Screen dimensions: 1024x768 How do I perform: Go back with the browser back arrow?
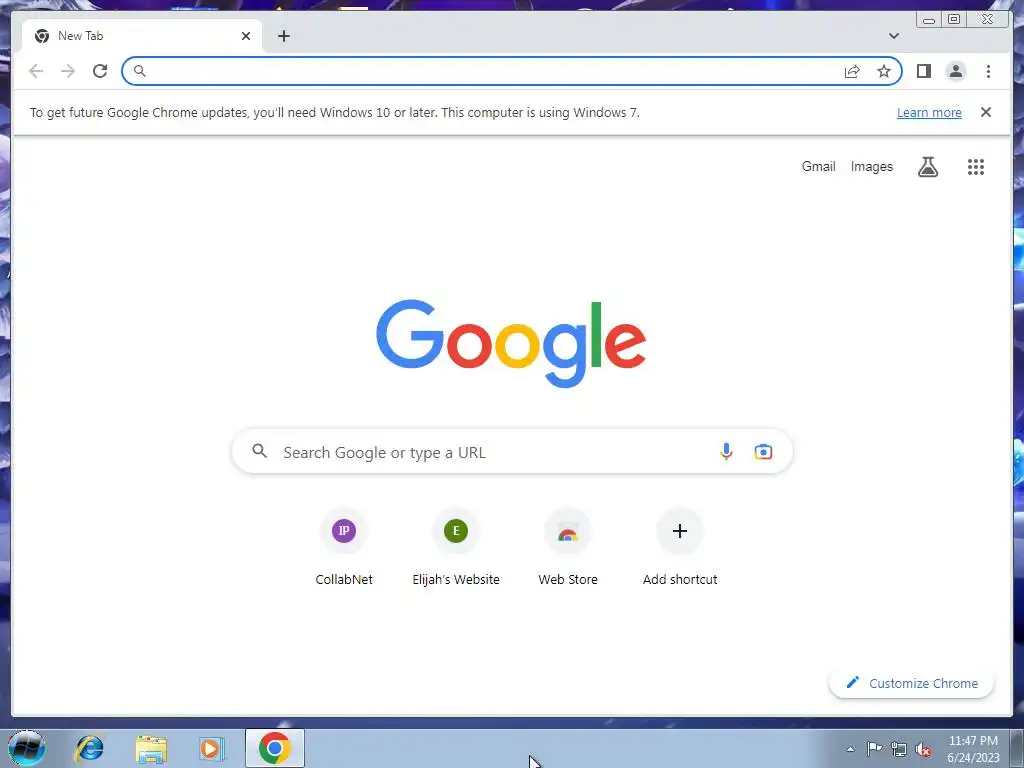click(36, 71)
